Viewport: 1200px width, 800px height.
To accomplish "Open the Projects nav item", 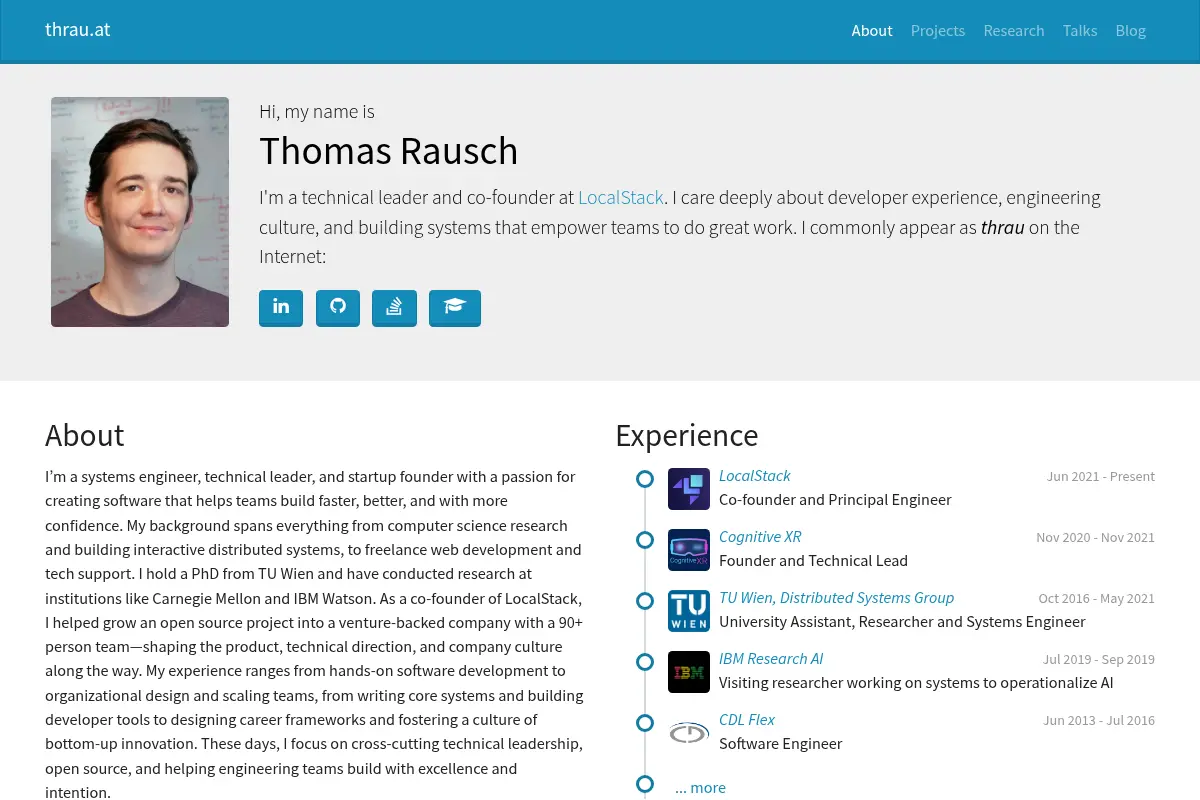I will (938, 31).
